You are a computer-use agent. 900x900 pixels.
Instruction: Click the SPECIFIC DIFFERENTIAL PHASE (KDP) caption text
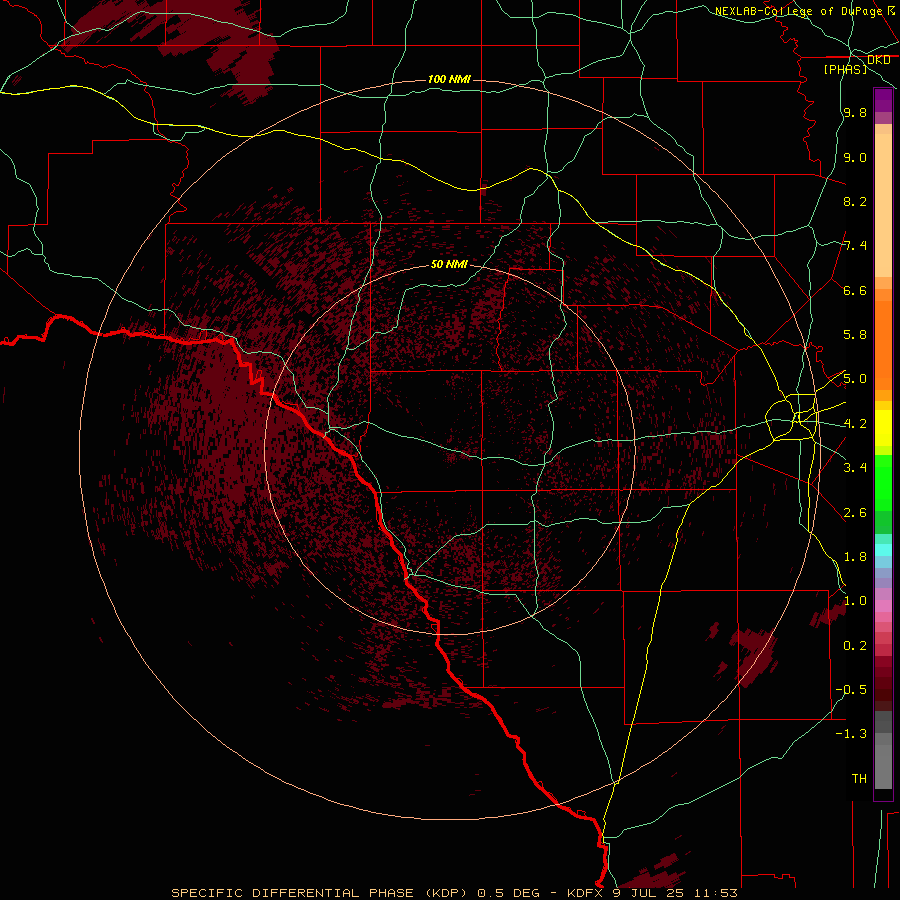click(322, 893)
